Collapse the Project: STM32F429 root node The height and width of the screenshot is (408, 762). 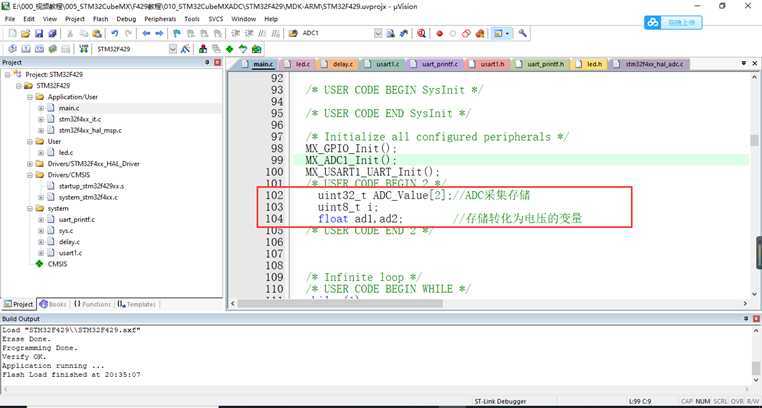coord(8,74)
